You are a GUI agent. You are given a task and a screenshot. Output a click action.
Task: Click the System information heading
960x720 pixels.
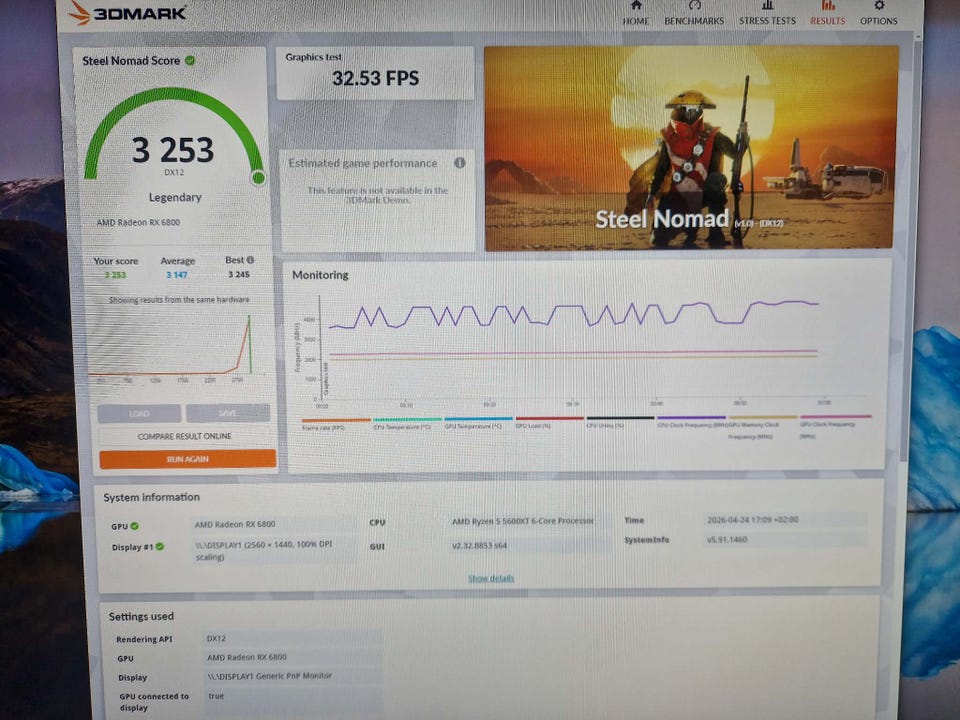coord(151,497)
